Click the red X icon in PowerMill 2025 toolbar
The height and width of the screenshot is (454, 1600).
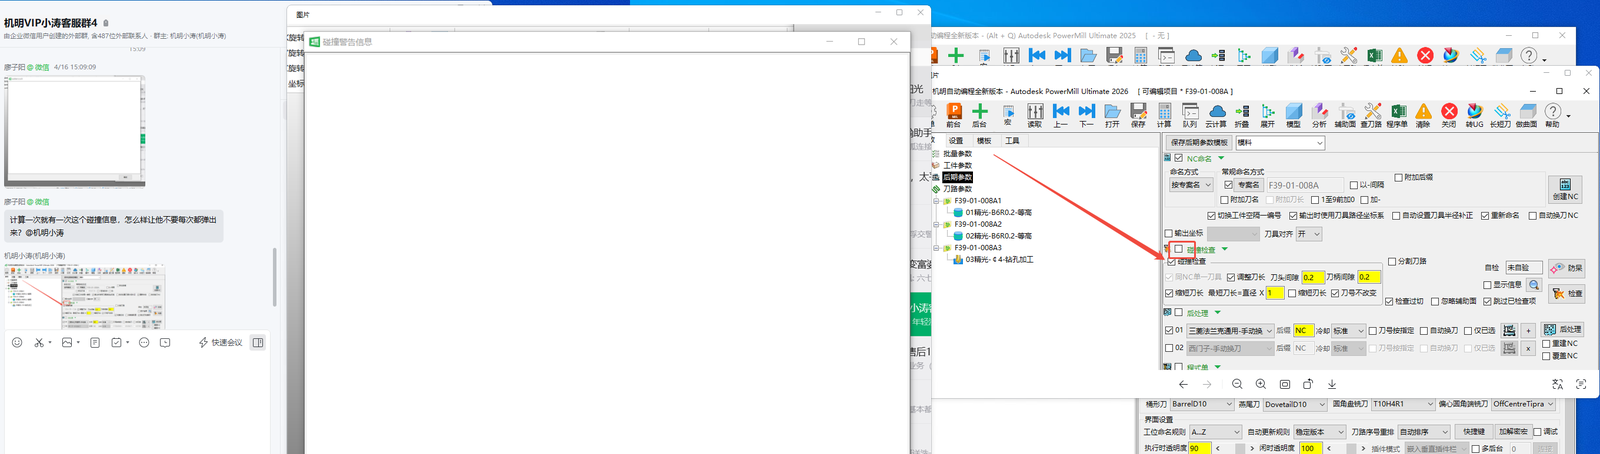coord(1426,56)
